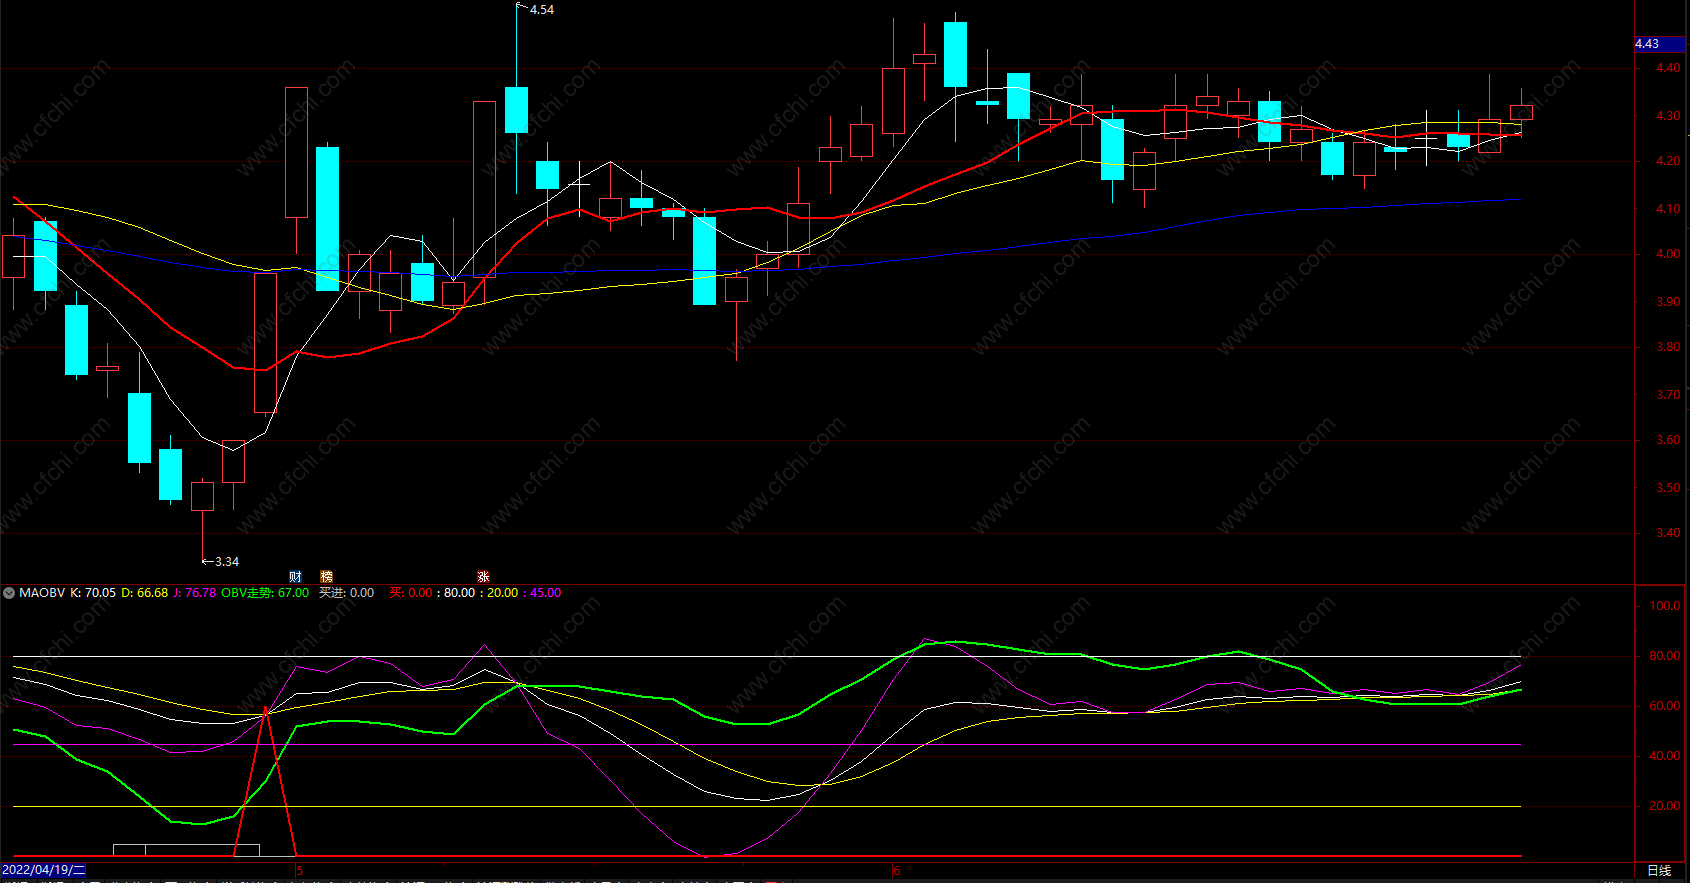Click the 买进: 0.00 value
This screenshot has height=883, width=1690.
346,593
